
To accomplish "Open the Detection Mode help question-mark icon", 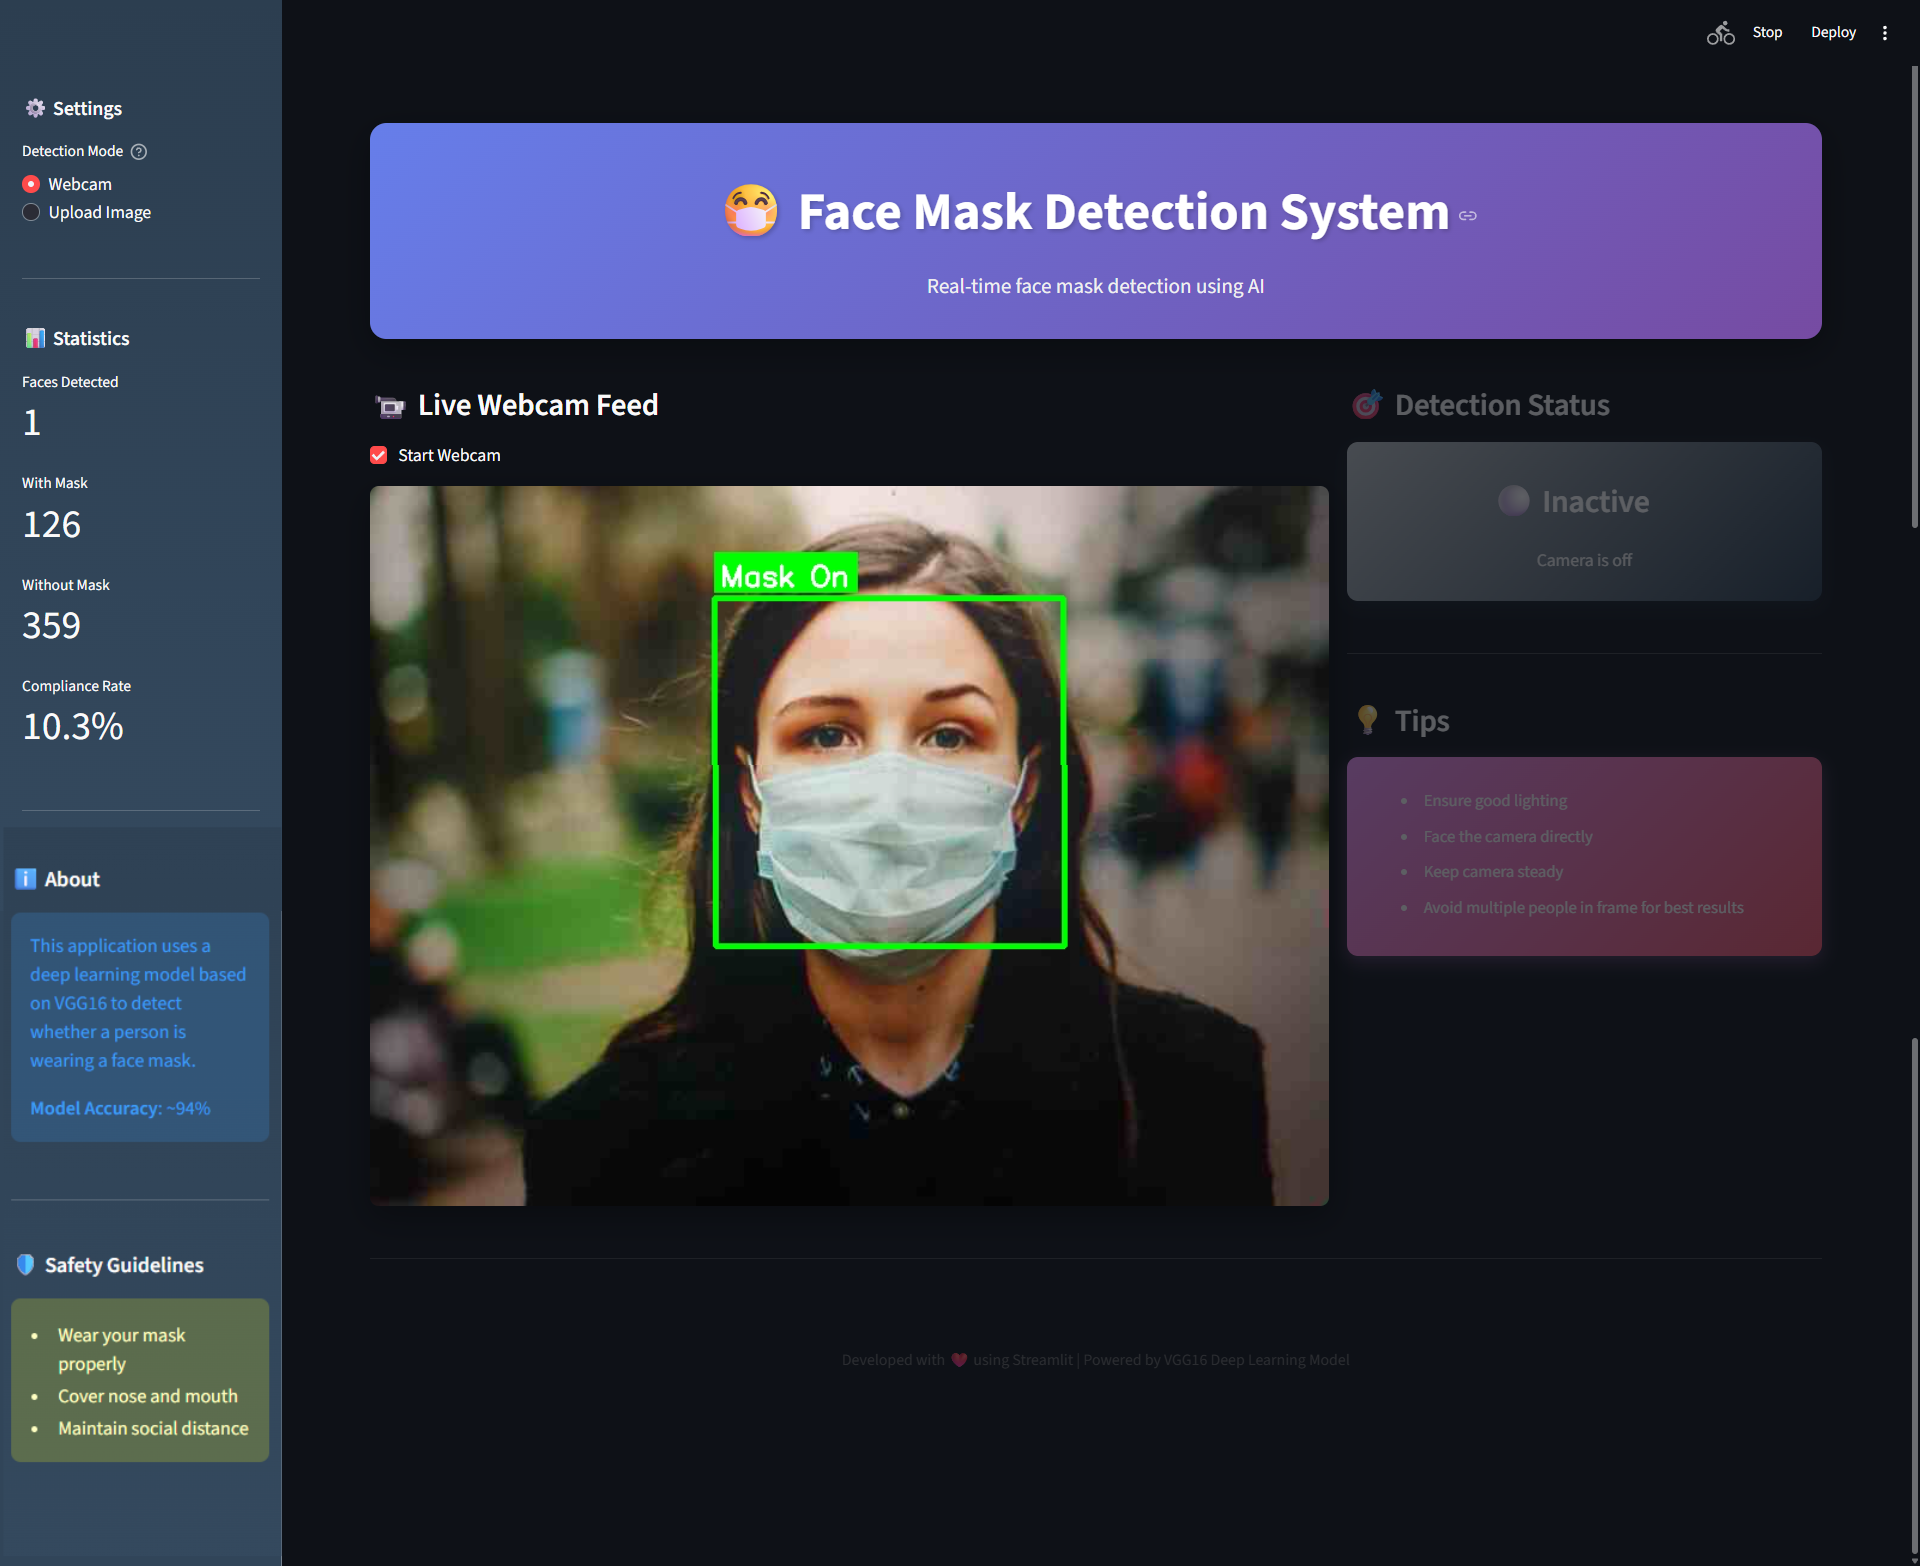I will 139,151.
